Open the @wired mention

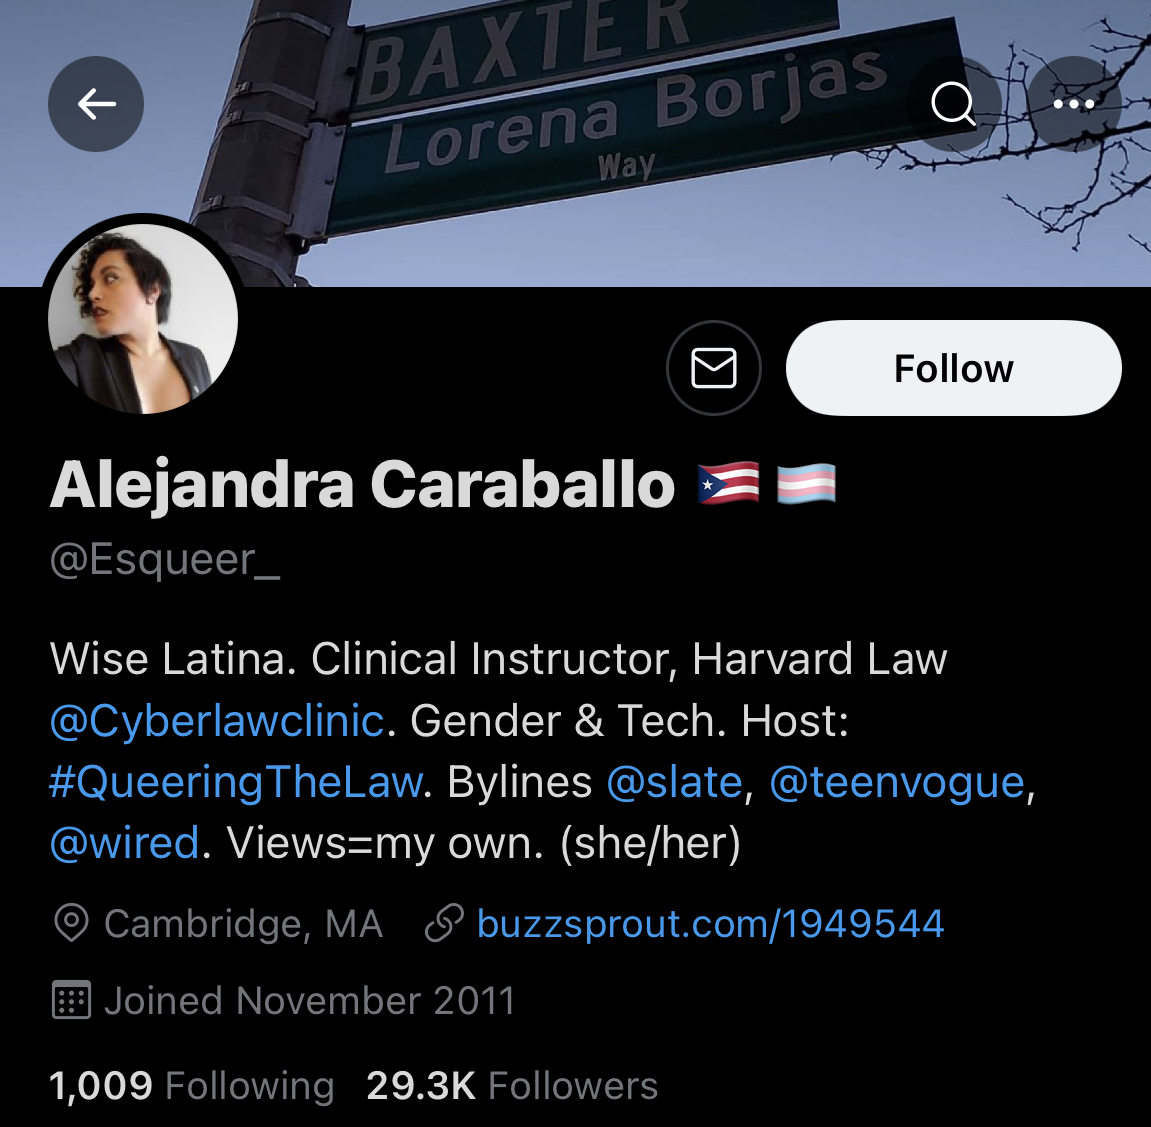(x=125, y=843)
